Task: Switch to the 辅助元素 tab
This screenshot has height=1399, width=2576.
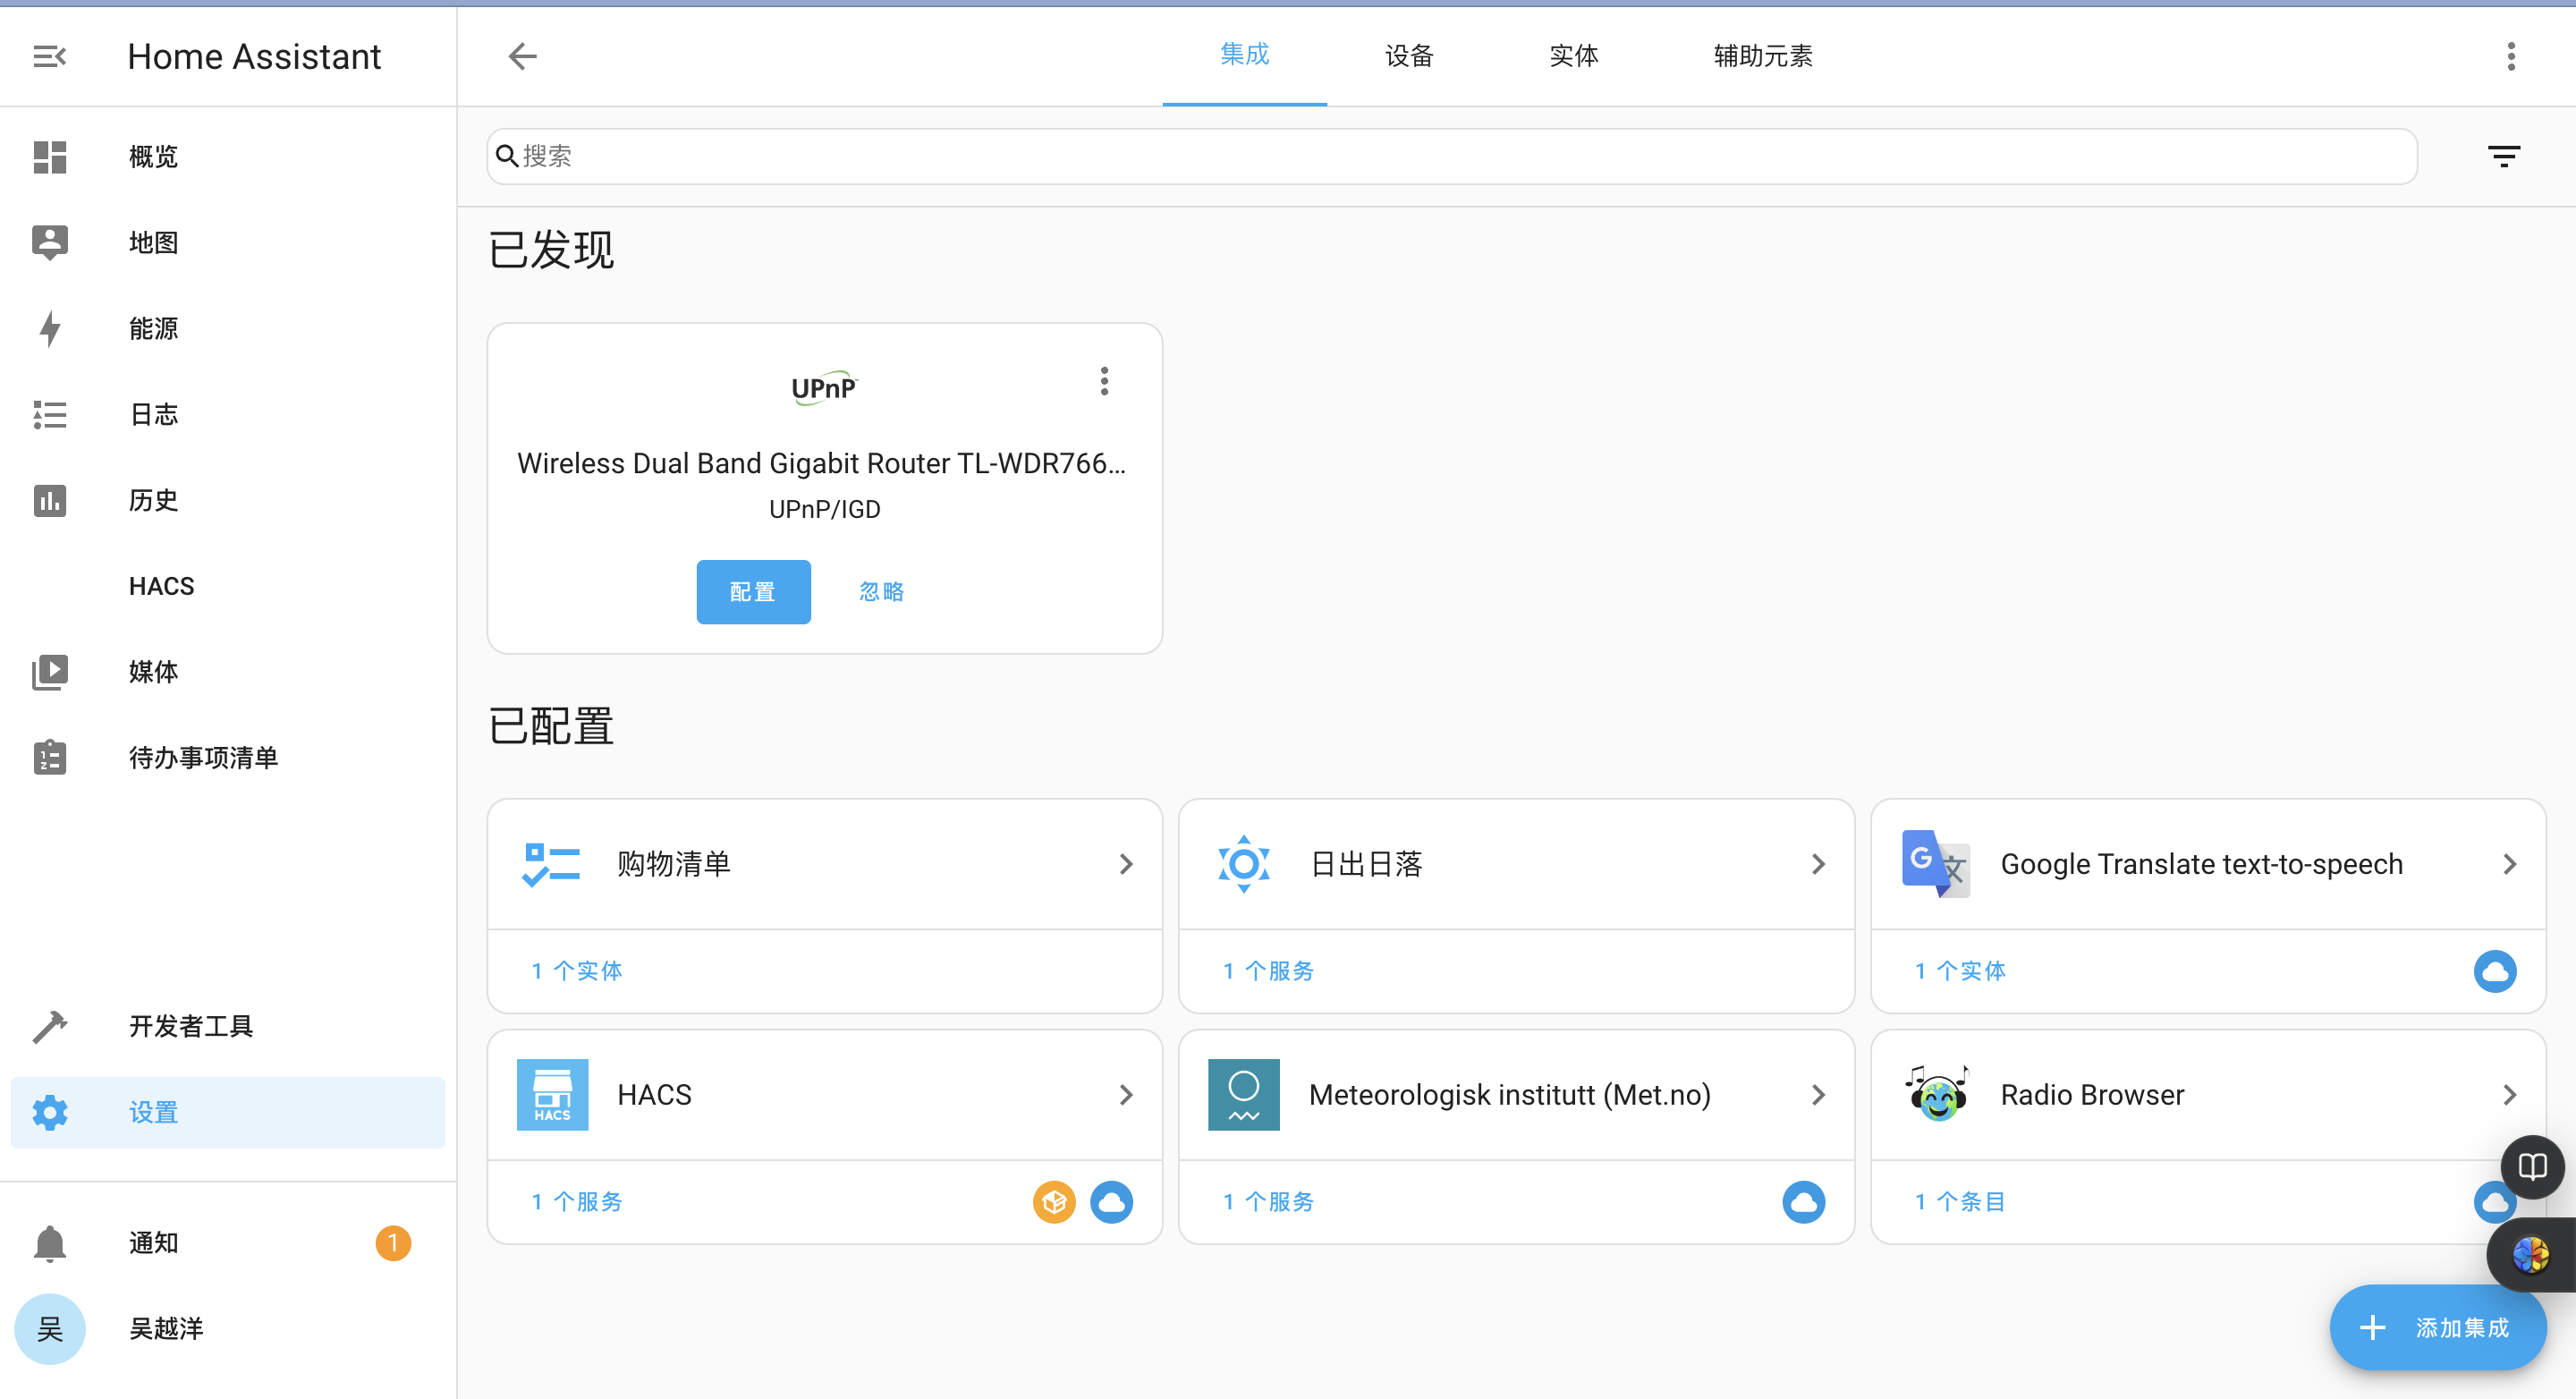Action: (x=1762, y=56)
